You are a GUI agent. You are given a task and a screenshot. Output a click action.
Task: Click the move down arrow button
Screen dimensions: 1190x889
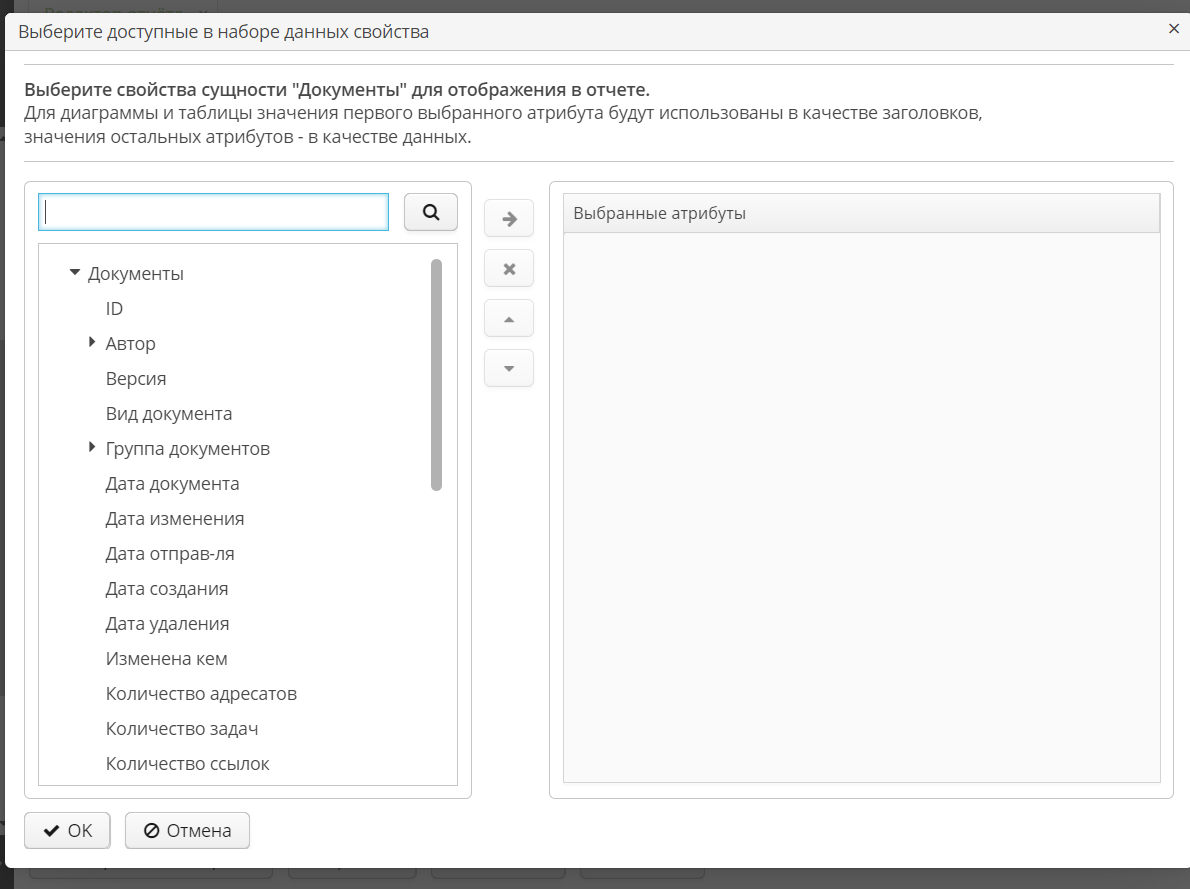point(509,368)
